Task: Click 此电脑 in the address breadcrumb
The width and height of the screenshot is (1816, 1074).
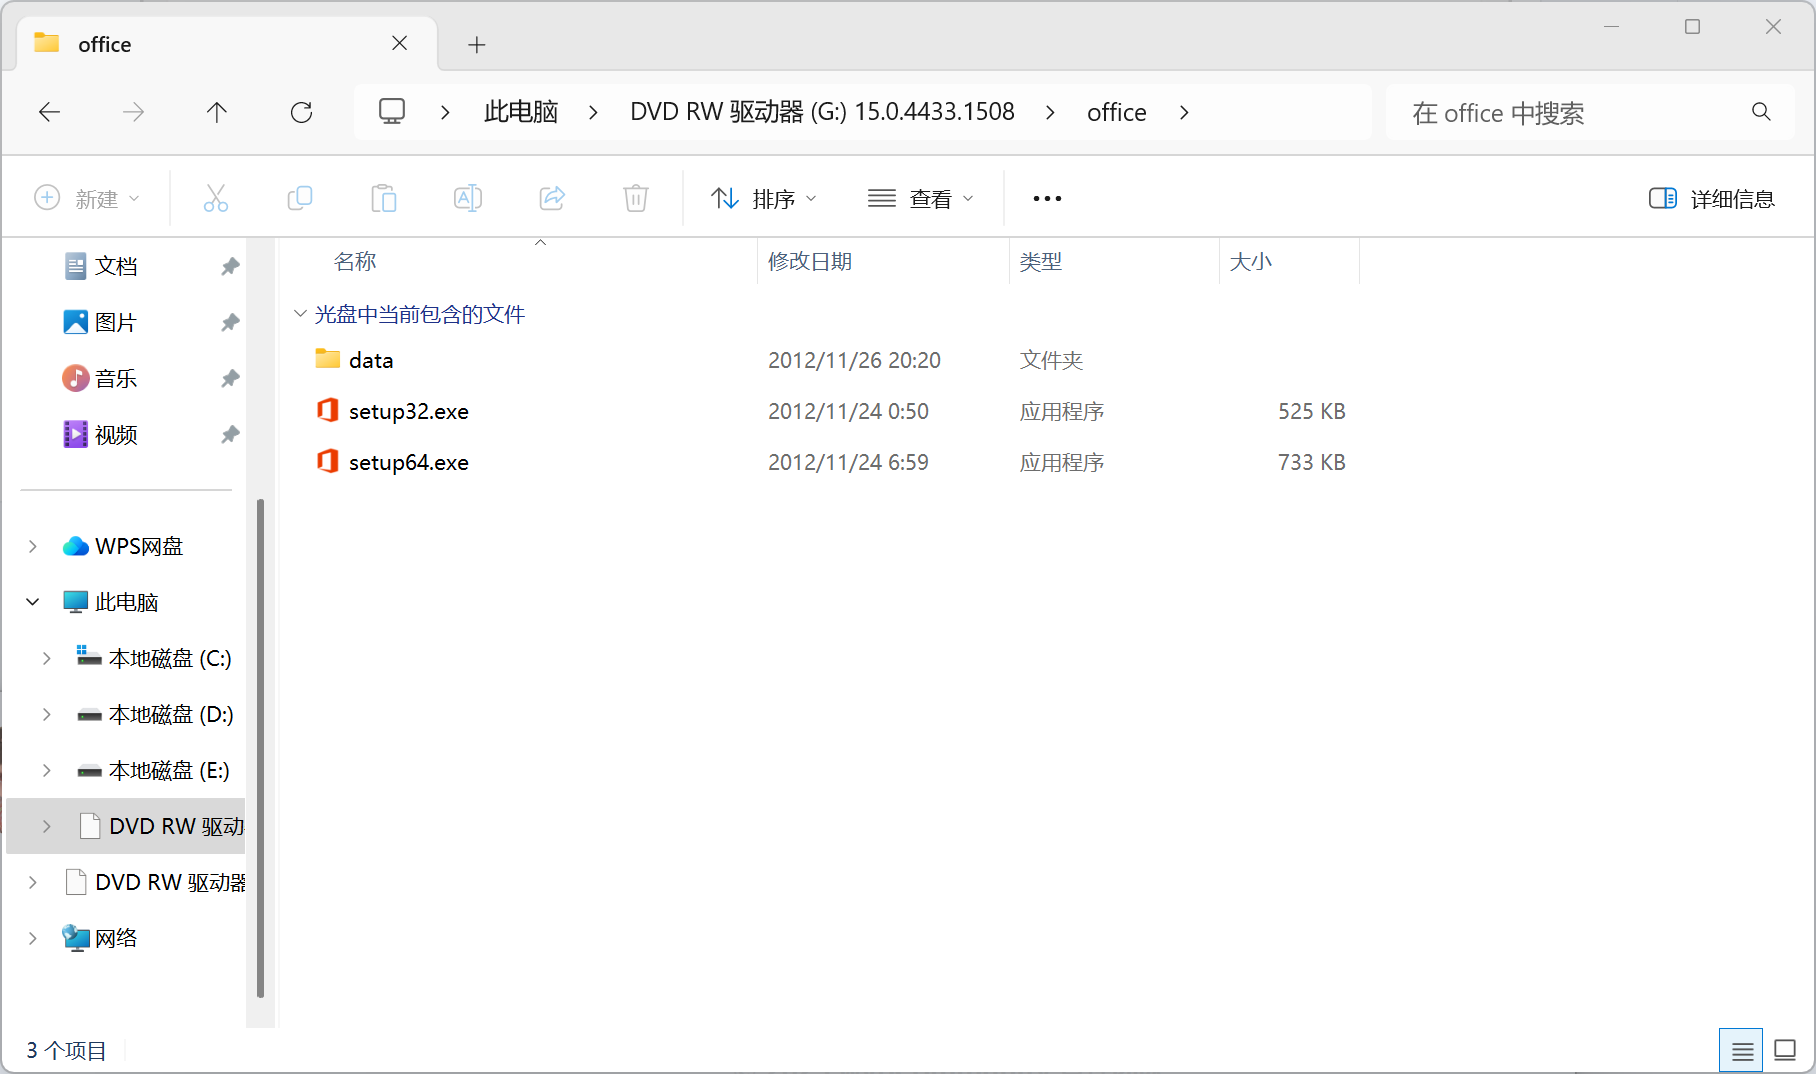Action: point(520,112)
